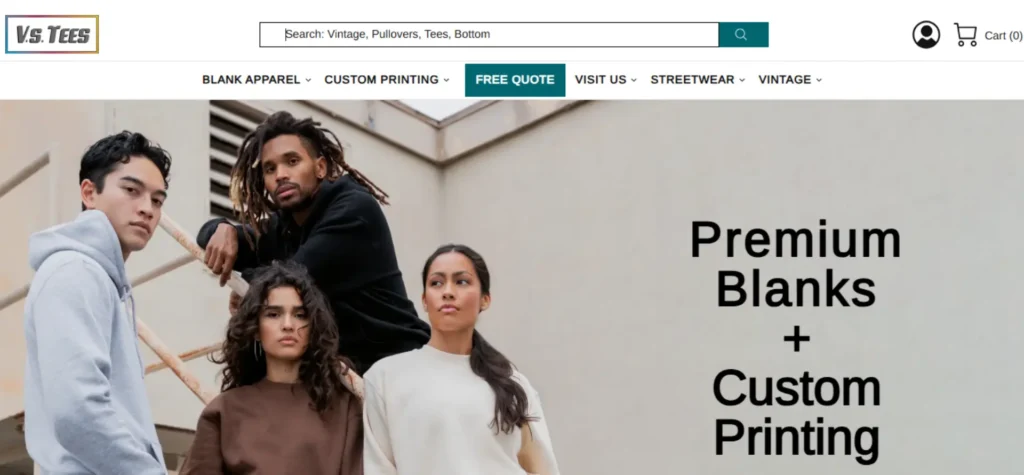The width and height of the screenshot is (1024, 475).
Task: Expand Blank Apparel dropdown chevron
Action: pyautogui.click(x=308, y=80)
